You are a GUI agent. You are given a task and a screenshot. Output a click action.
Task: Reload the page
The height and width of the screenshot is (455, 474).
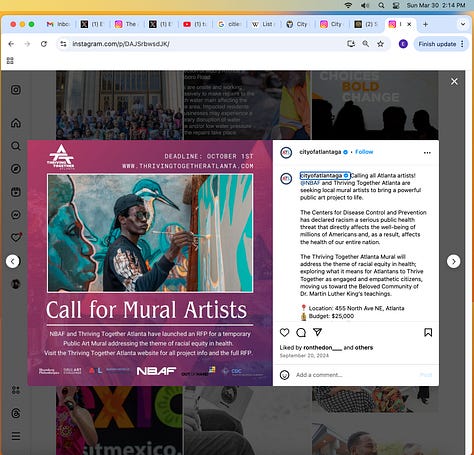point(44,44)
